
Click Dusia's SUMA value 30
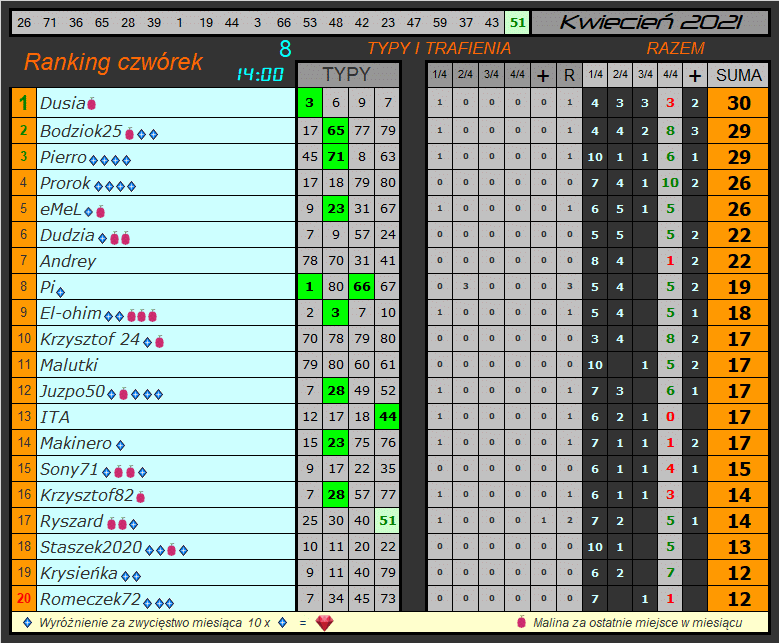point(738,103)
